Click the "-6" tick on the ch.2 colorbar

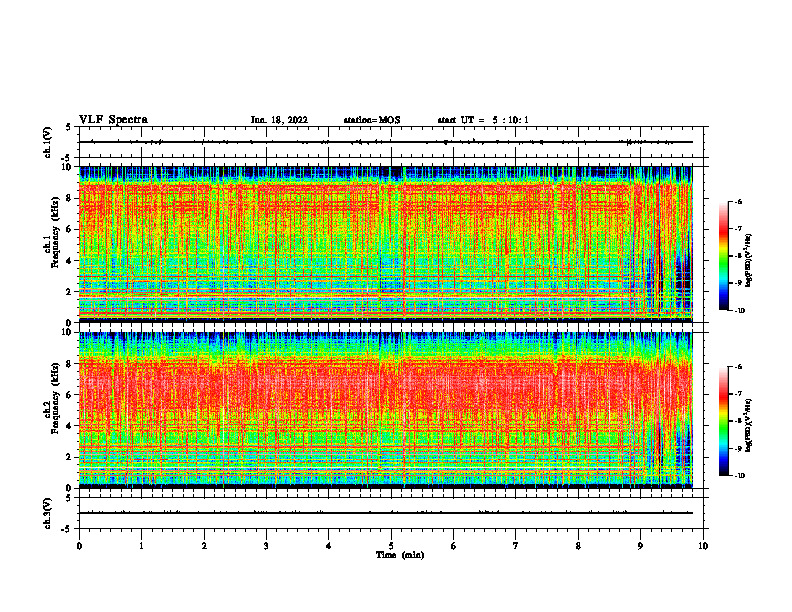(x=738, y=367)
